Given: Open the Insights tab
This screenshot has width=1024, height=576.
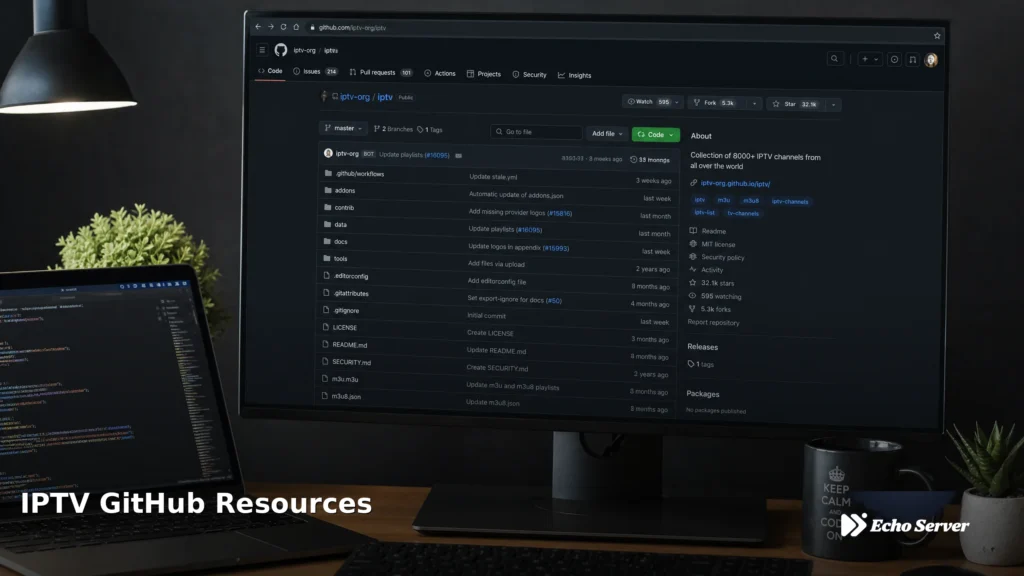Looking at the screenshot, I should point(575,75).
